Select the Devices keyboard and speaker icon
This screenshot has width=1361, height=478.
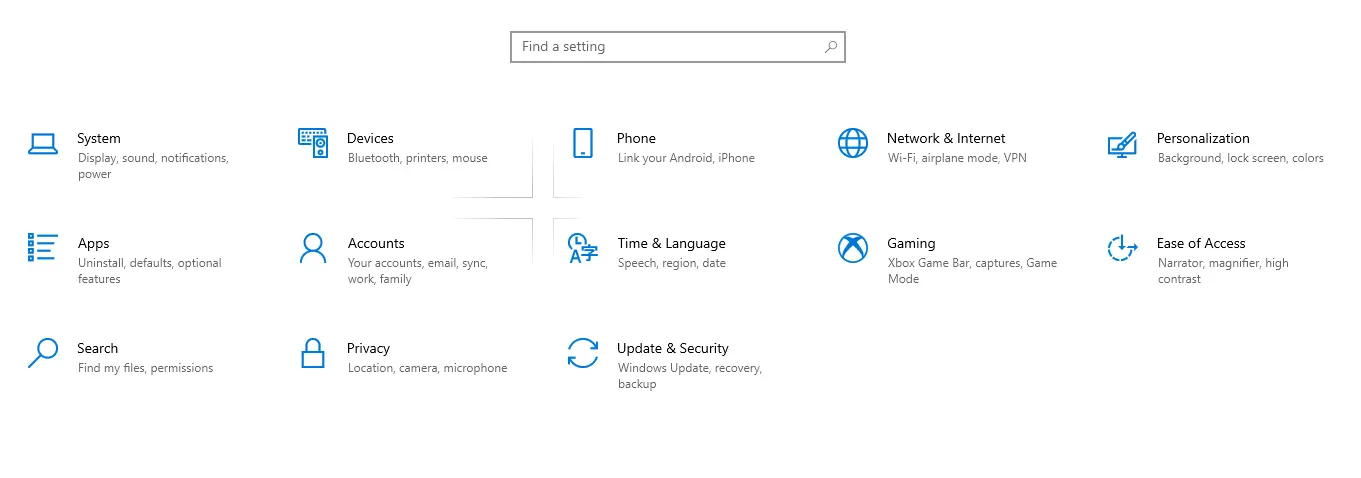point(313,143)
